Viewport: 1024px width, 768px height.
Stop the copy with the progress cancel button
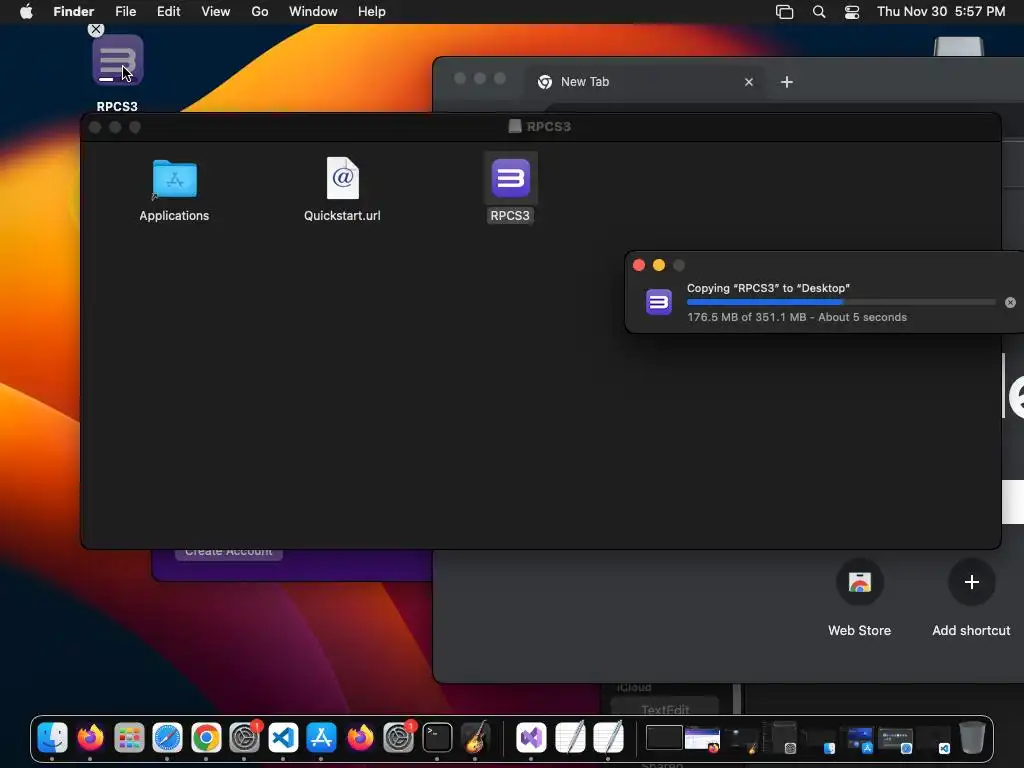pos(1010,302)
